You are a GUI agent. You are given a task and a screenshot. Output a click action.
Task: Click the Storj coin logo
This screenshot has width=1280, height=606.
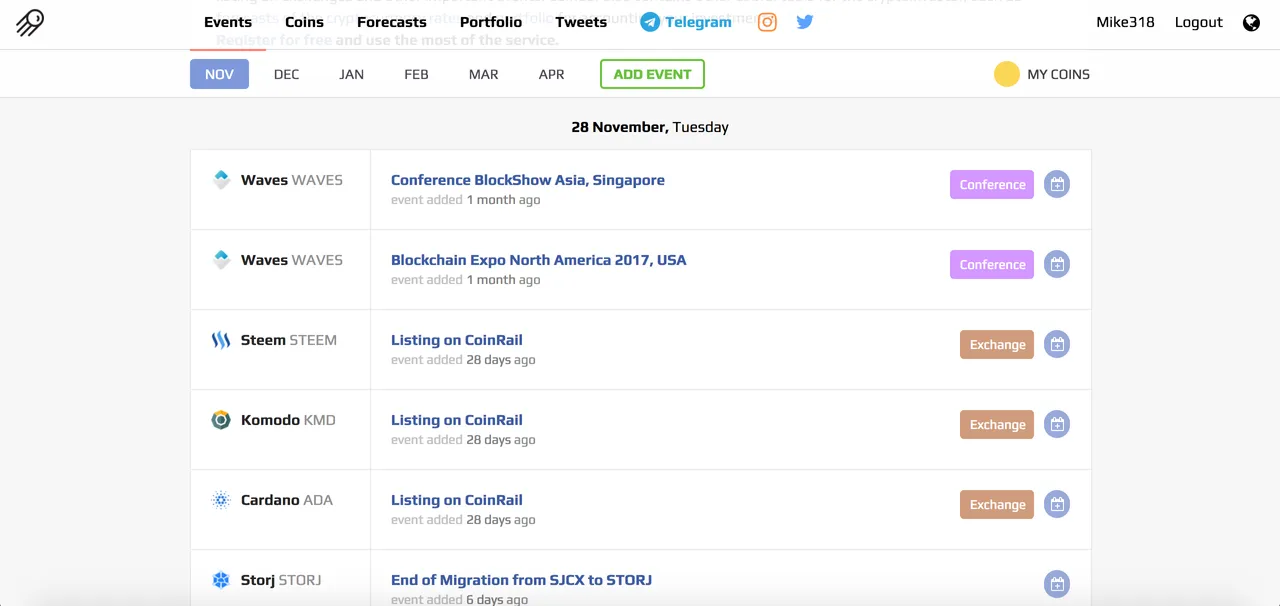coord(221,580)
